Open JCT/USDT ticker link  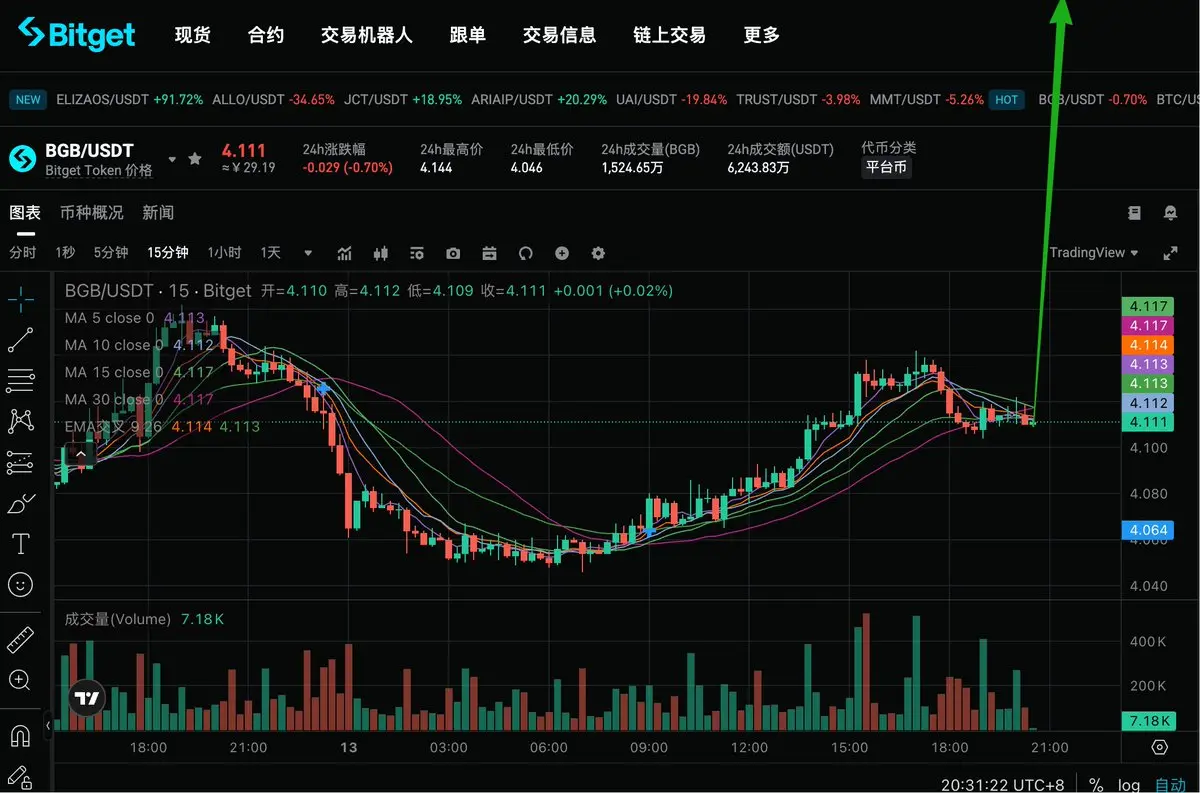[x=403, y=100]
